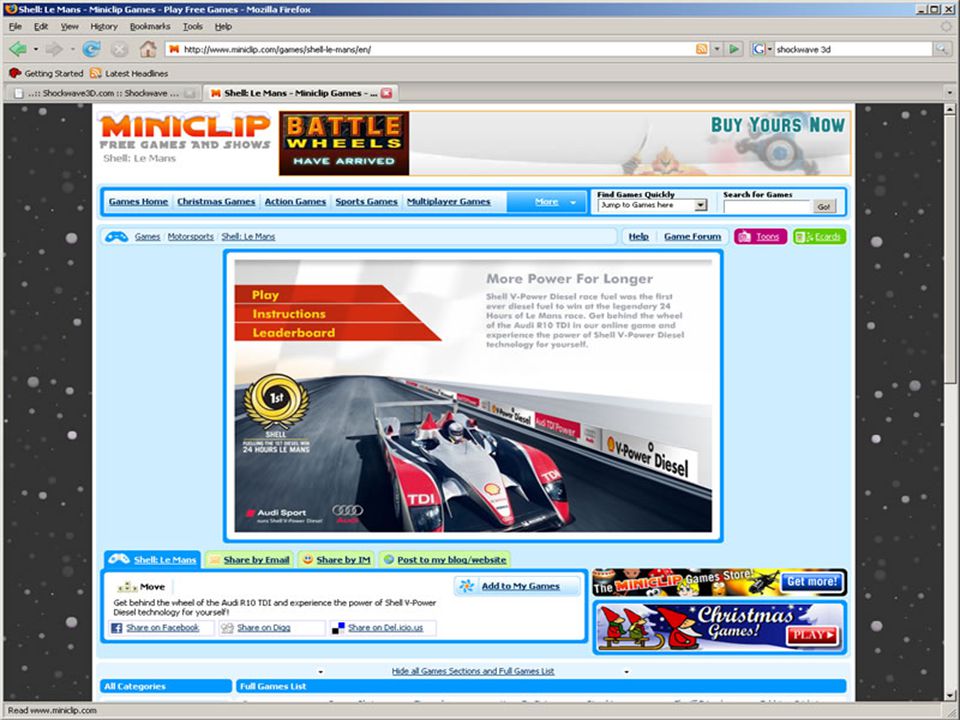
Task: Click the Games breadcrumb link
Action: coord(147,236)
